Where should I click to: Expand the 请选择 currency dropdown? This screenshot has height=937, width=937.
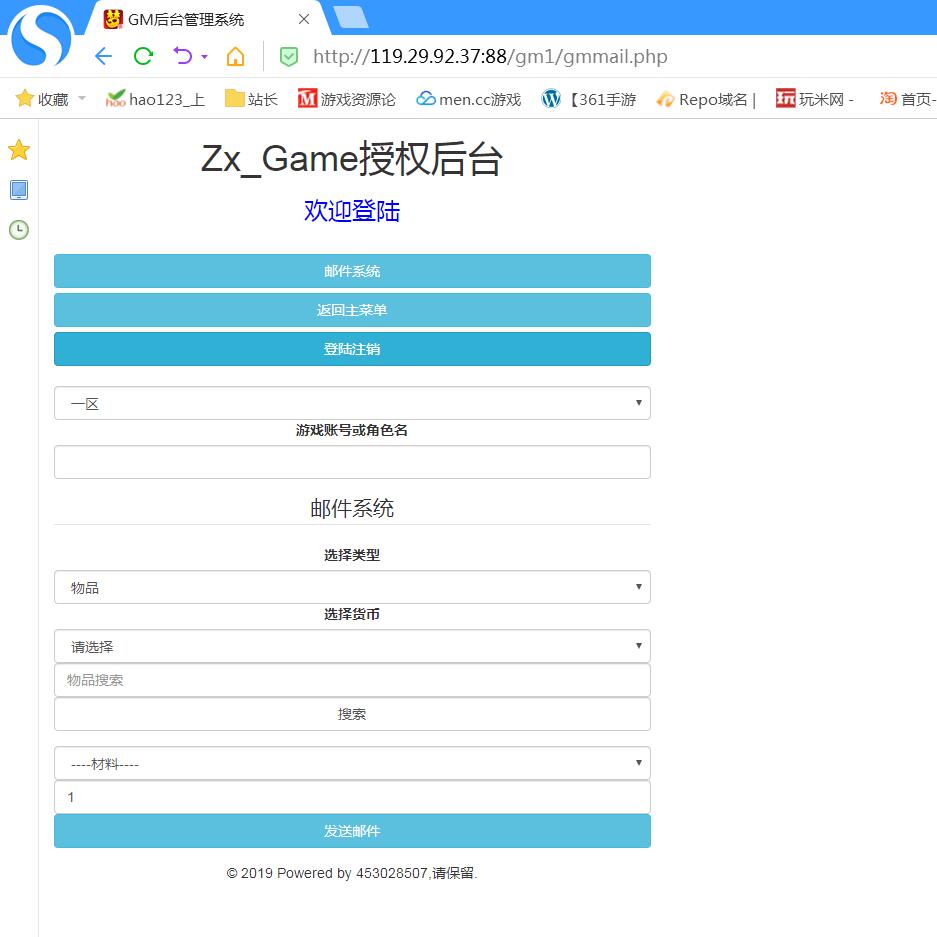(352, 646)
